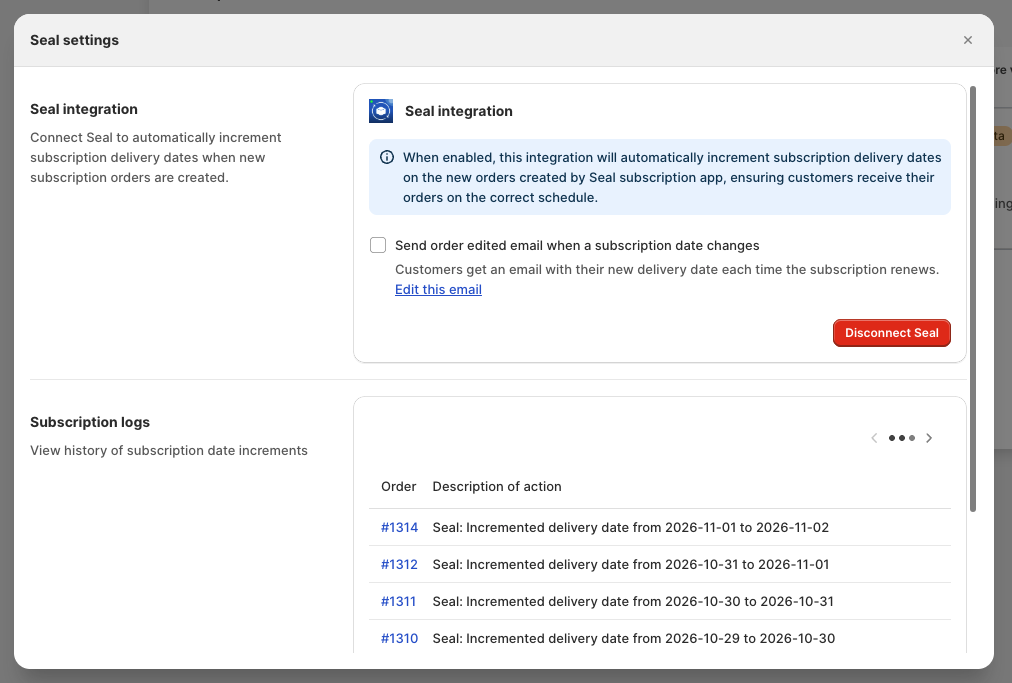1012x683 pixels.
Task: Click the 'Send order edited email' checkbox label
Action: pos(577,245)
